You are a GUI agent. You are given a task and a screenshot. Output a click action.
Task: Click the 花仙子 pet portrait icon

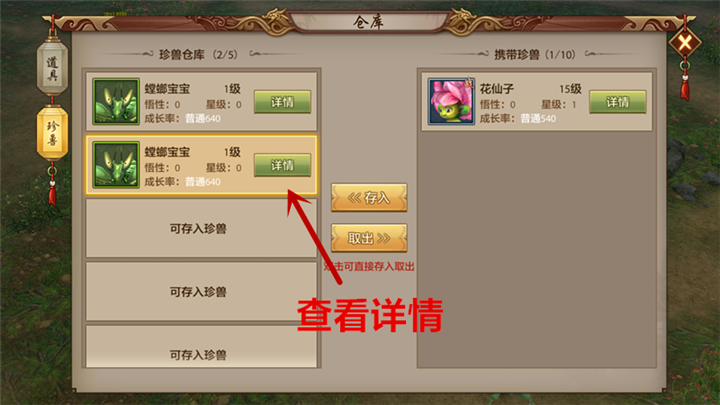coord(451,101)
